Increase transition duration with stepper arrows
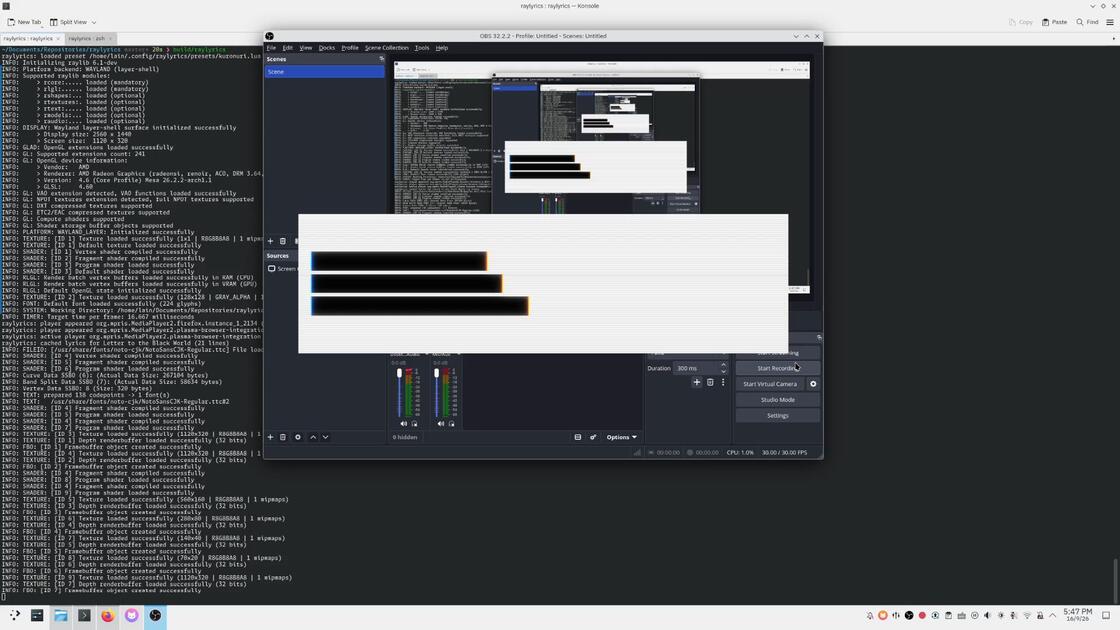 (724, 365)
